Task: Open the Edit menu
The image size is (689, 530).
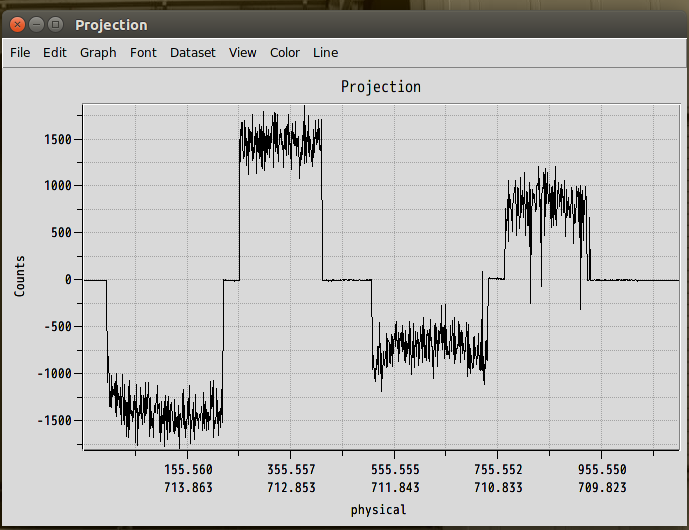Action: pyautogui.click(x=55, y=52)
